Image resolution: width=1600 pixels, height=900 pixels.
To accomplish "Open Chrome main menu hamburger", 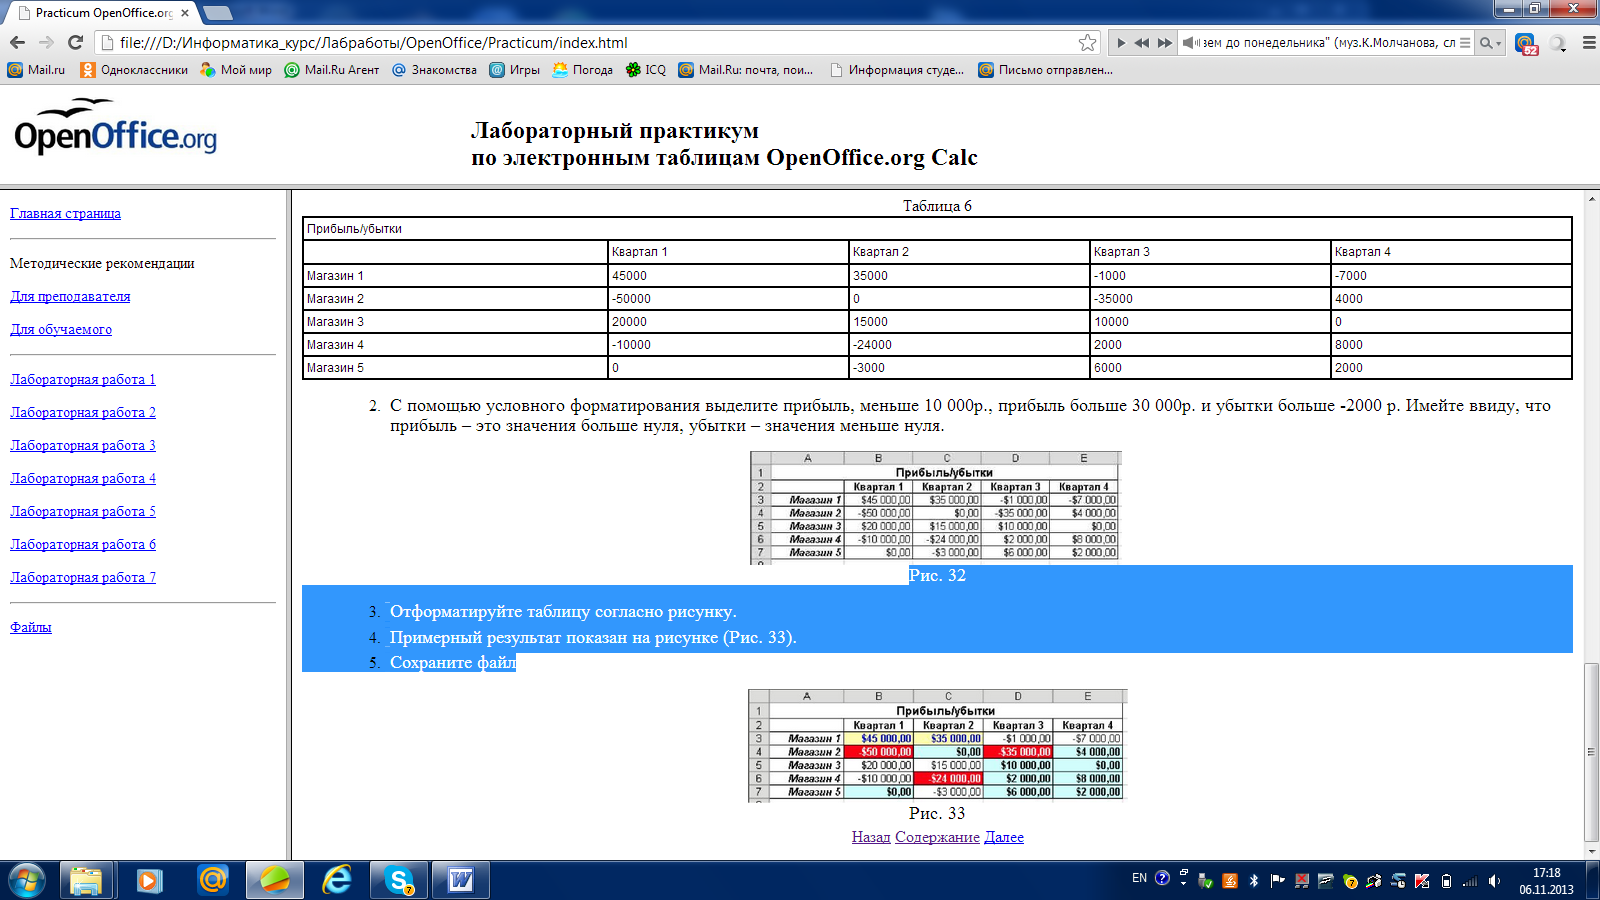I will (x=1588, y=43).
